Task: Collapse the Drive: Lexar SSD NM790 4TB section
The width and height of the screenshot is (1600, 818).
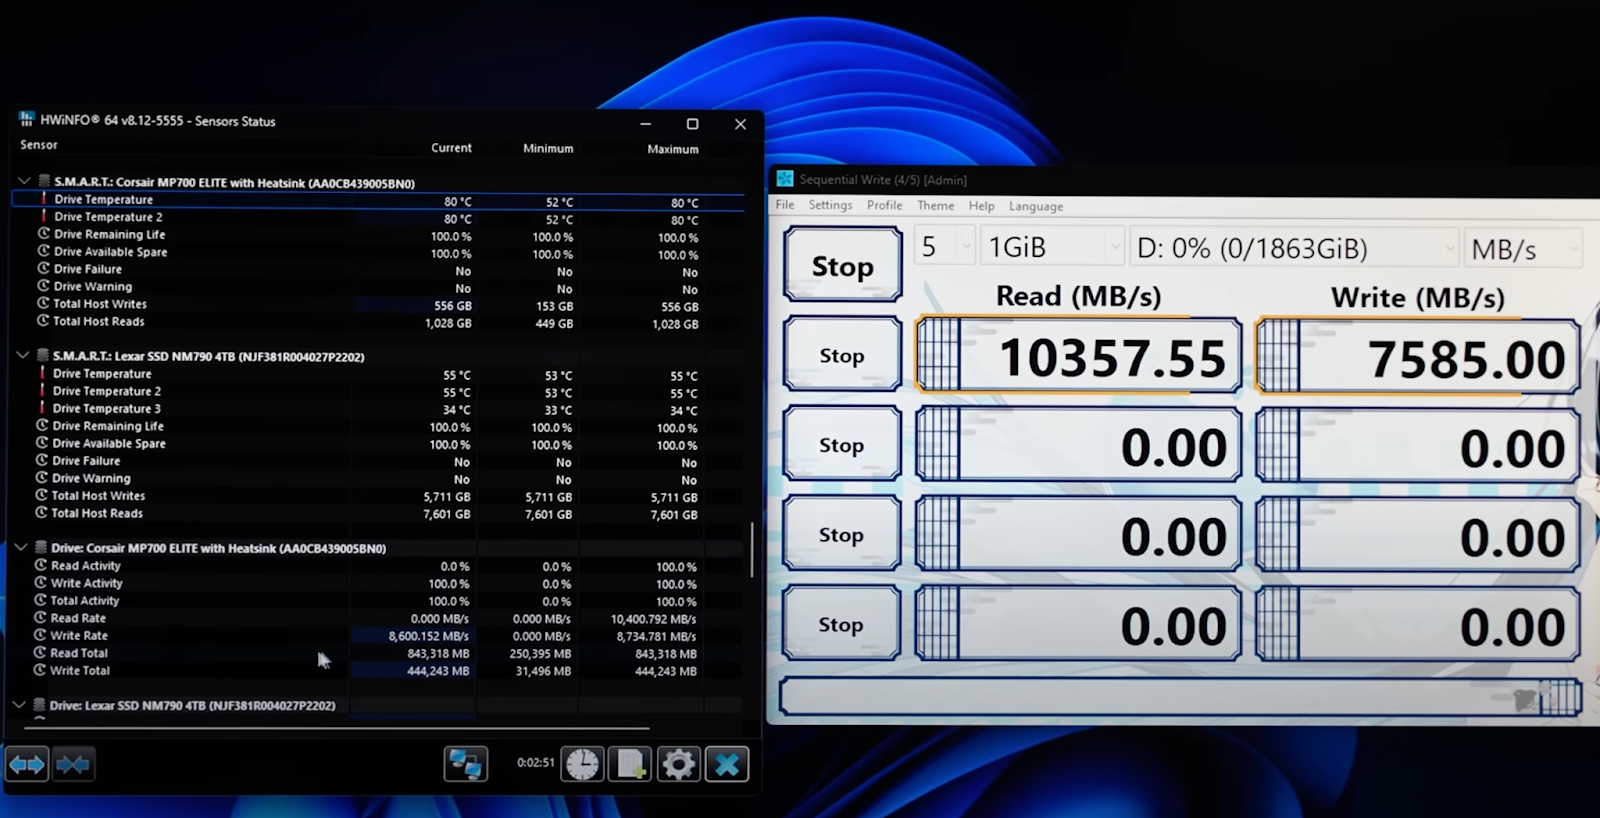Action: tap(19, 705)
